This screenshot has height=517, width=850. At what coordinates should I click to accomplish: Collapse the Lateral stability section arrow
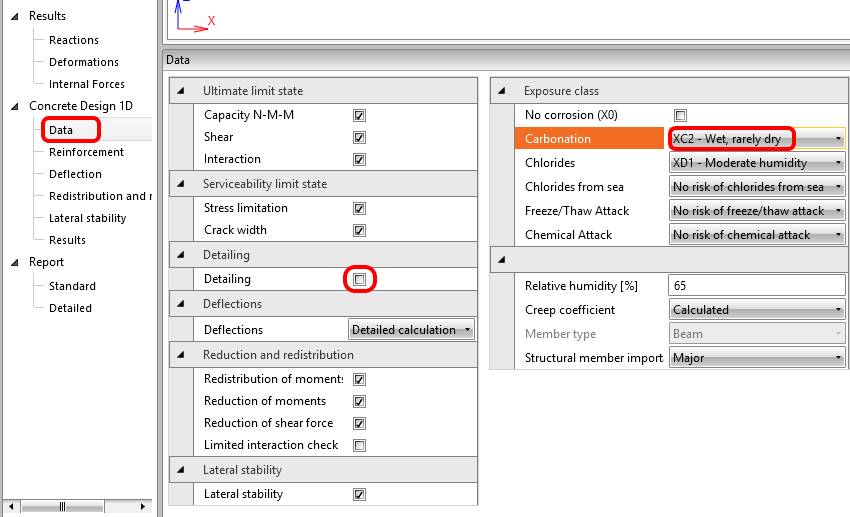click(x=181, y=470)
